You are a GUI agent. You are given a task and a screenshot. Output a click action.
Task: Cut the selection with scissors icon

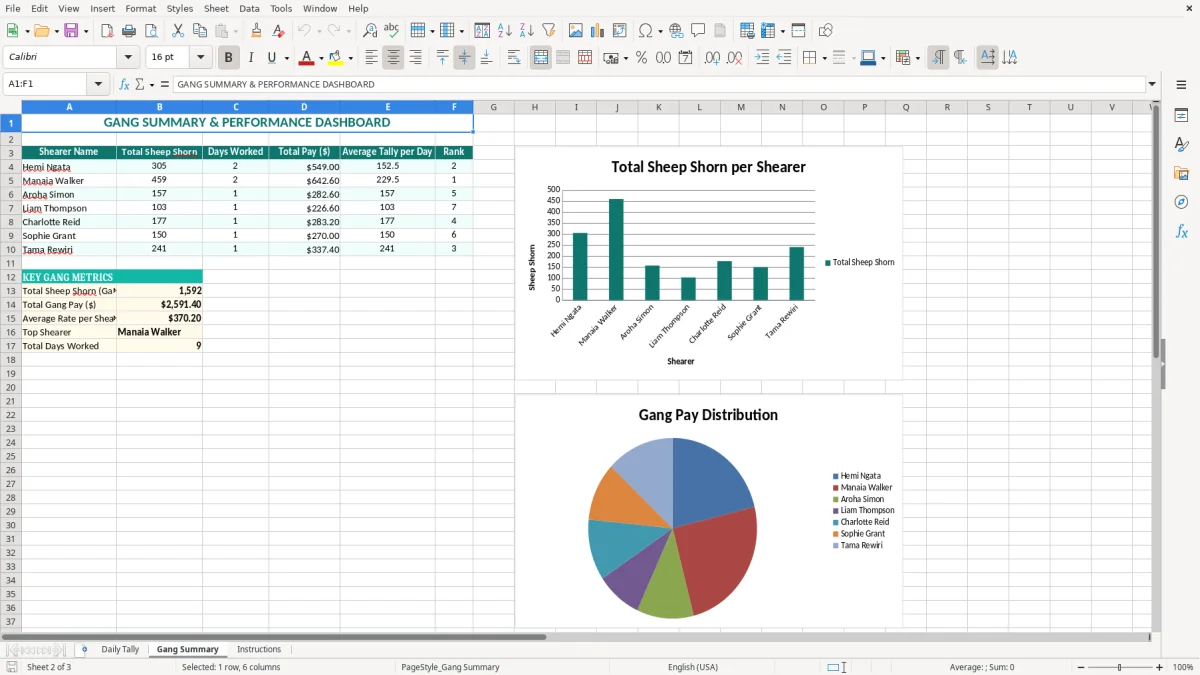click(x=178, y=31)
